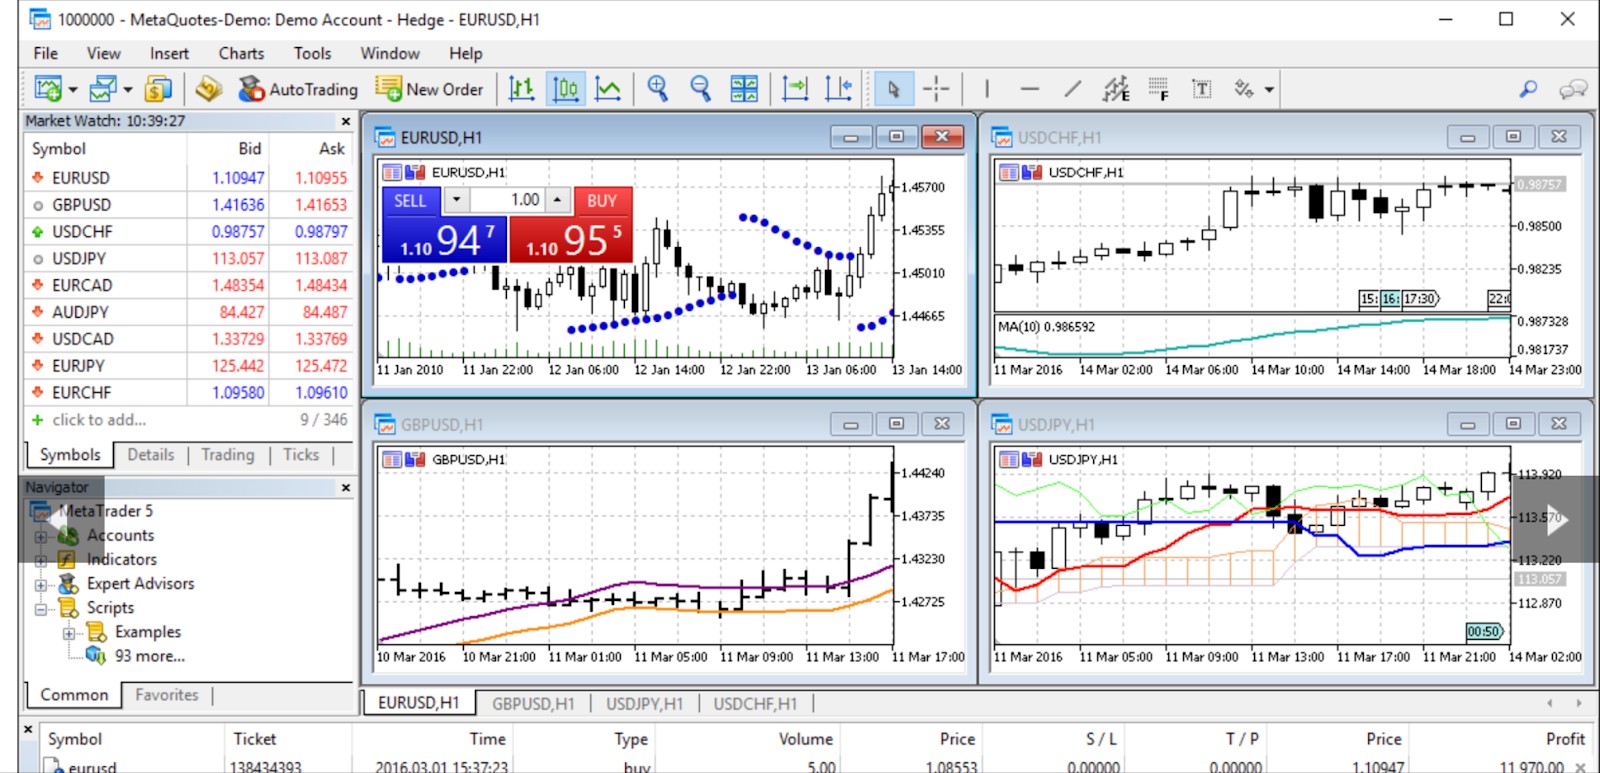Close the Navigator panel
This screenshot has width=1600, height=773.
coord(346,488)
